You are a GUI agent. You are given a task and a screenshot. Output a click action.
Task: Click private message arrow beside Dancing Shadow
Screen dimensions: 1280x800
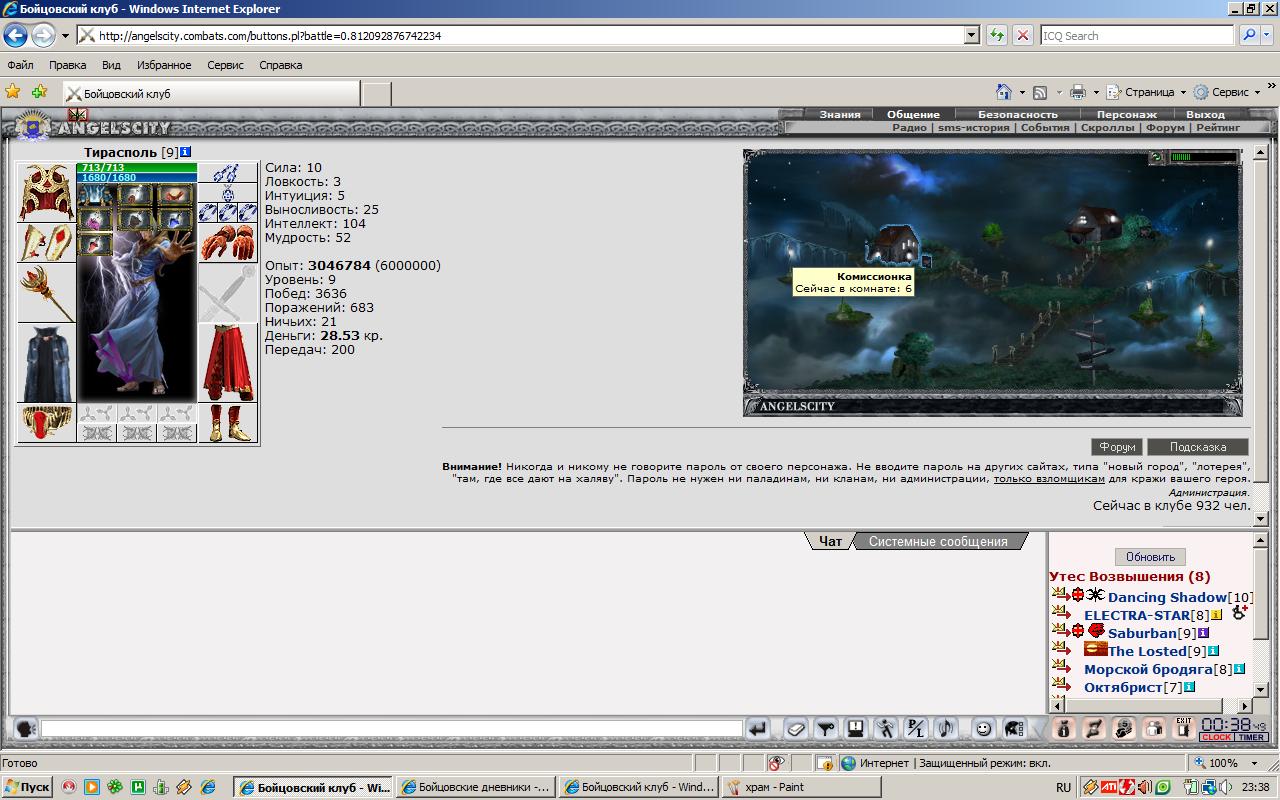pos(1060,595)
